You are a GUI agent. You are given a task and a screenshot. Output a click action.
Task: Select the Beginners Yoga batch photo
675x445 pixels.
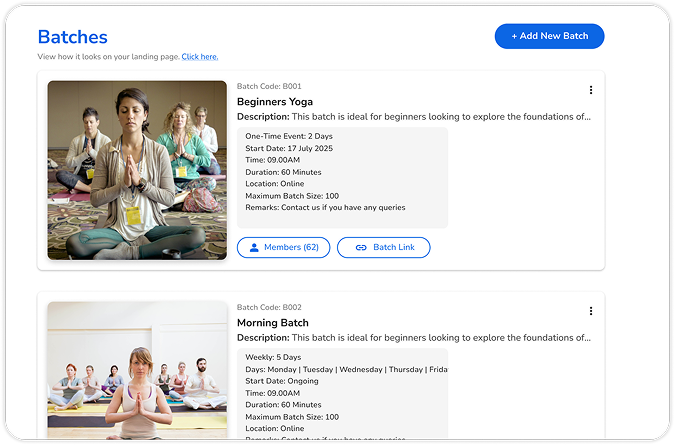(137, 170)
